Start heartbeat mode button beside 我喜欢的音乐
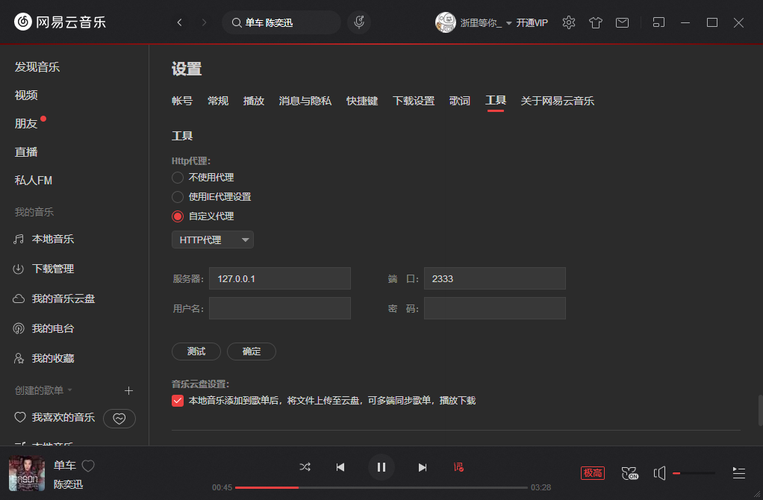Image resolution: width=763 pixels, height=500 pixels. click(119, 418)
